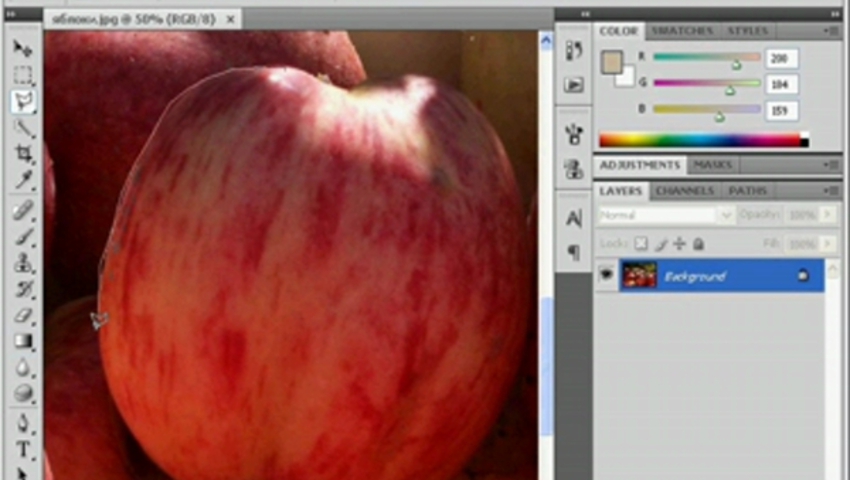This screenshot has height=480, width=850.
Task: Click the R value input field
Action: point(781,58)
